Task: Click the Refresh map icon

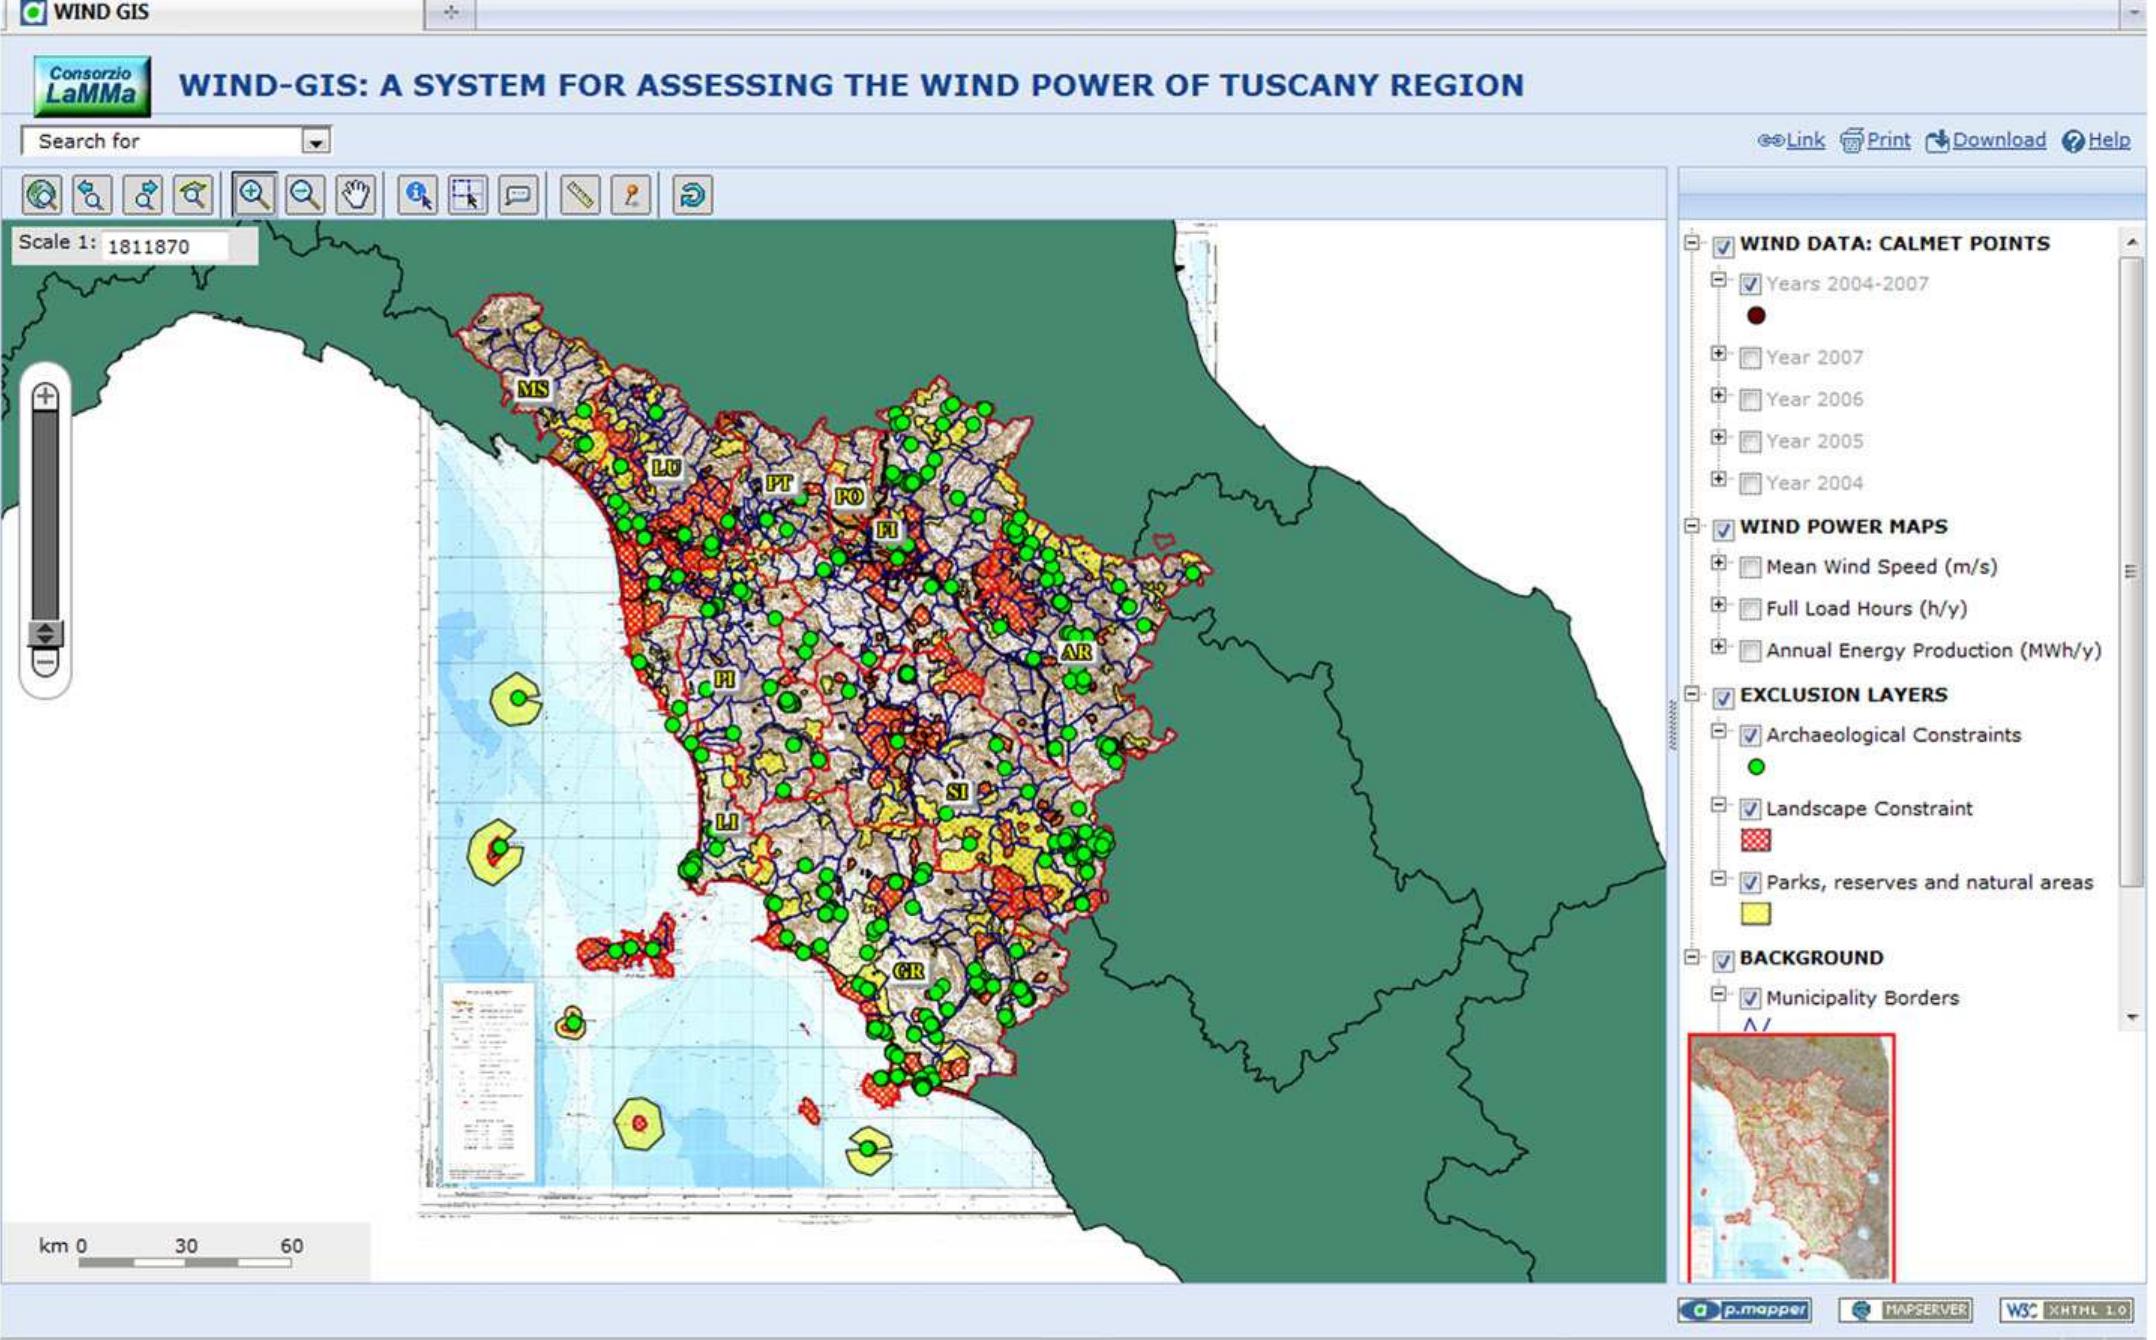Action: click(x=692, y=194)
